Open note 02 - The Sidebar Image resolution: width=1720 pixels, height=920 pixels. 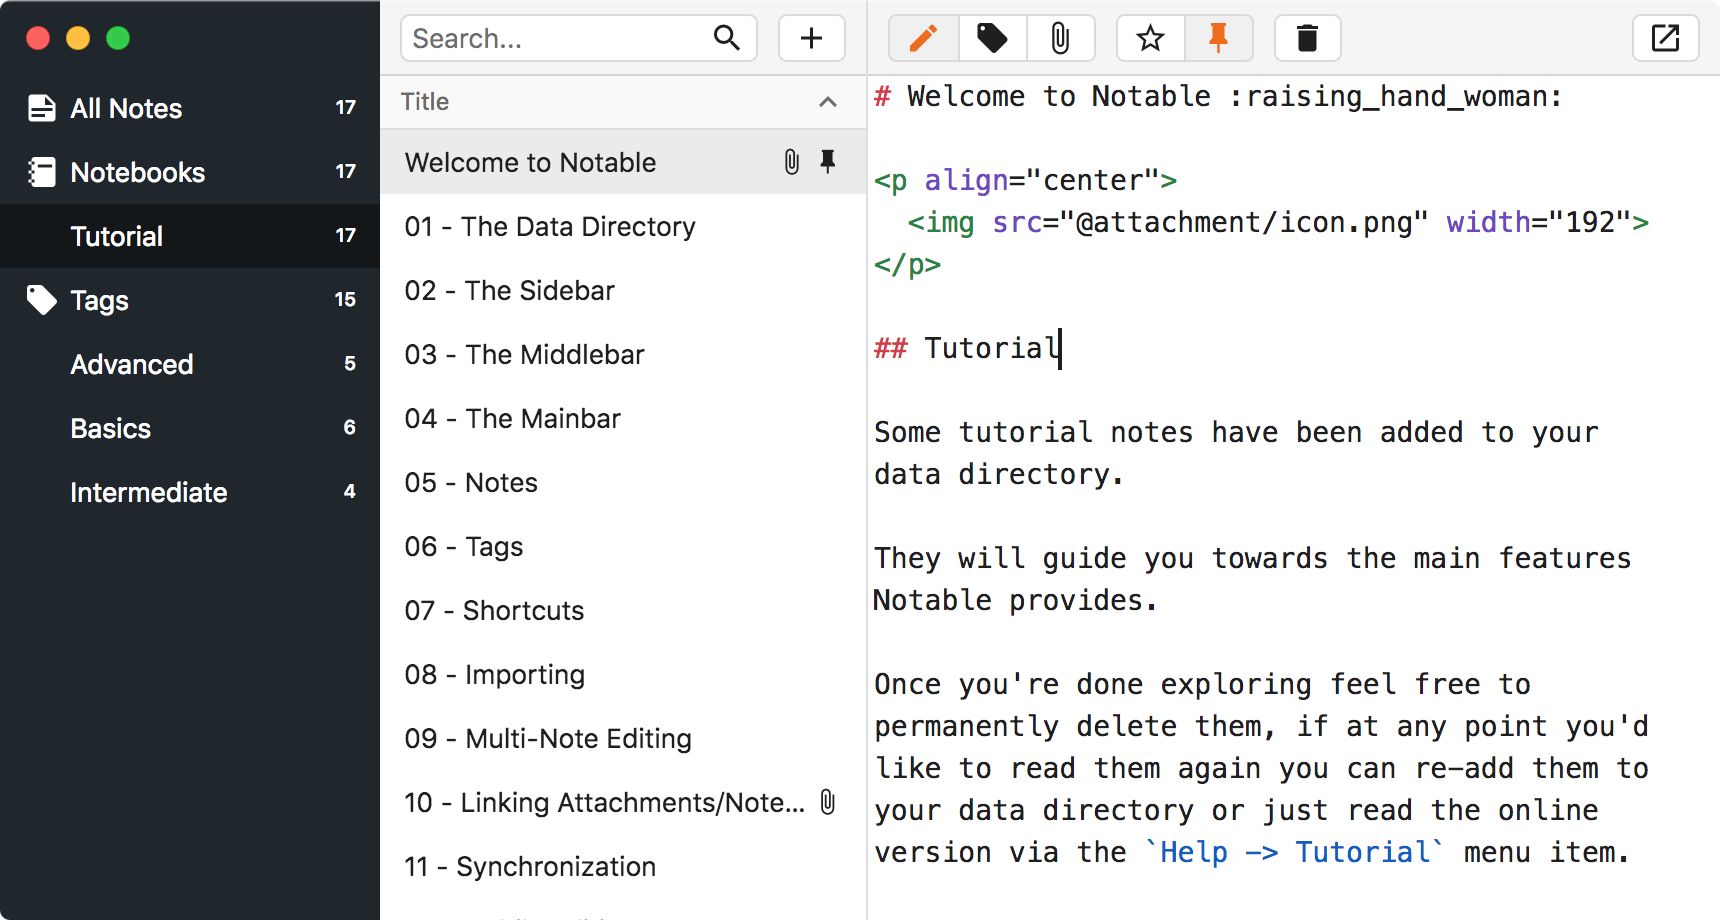click(x=623, y=290)
